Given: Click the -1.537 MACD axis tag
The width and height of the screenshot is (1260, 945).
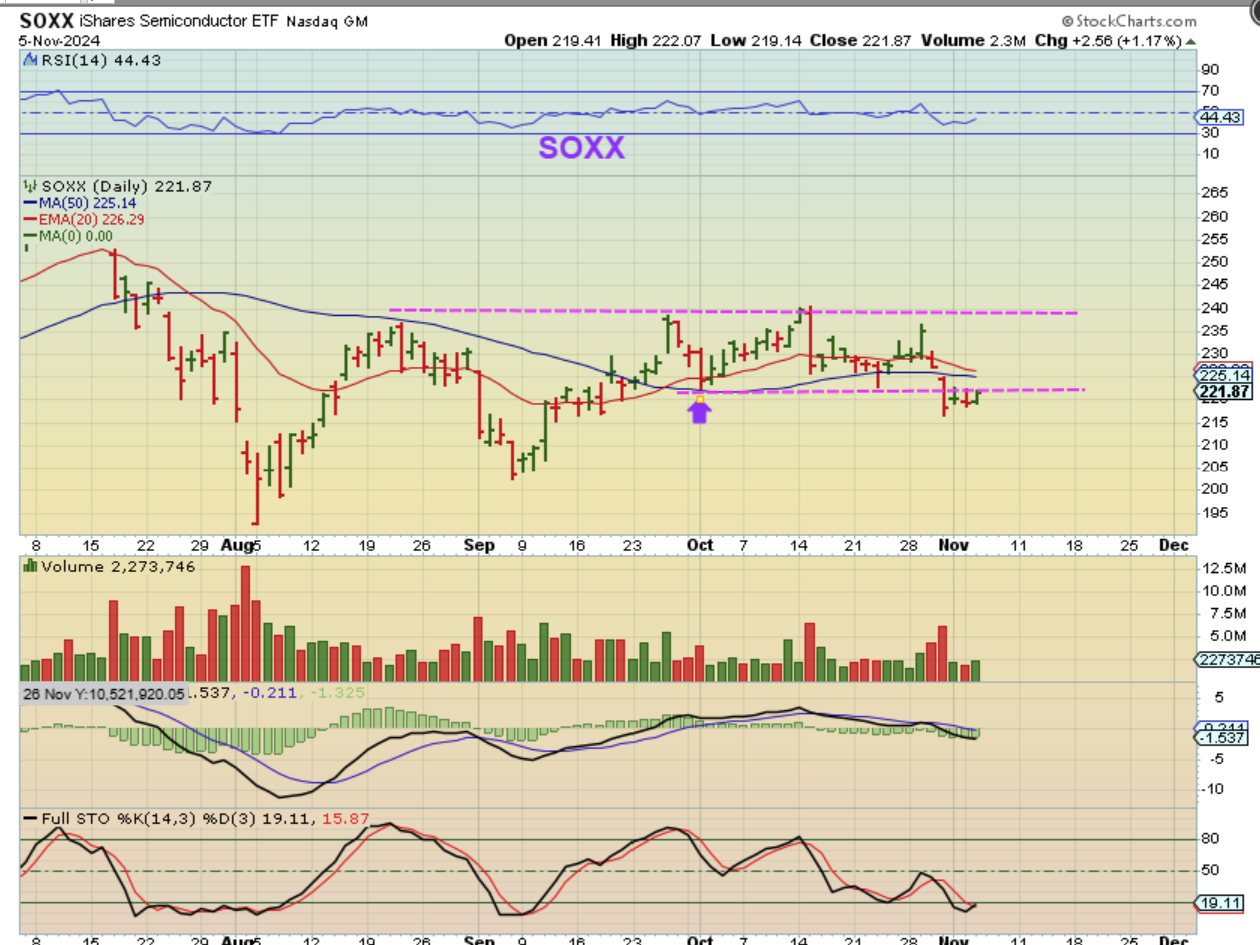Looking at the screenshot, I should (x=1220, y=737).
